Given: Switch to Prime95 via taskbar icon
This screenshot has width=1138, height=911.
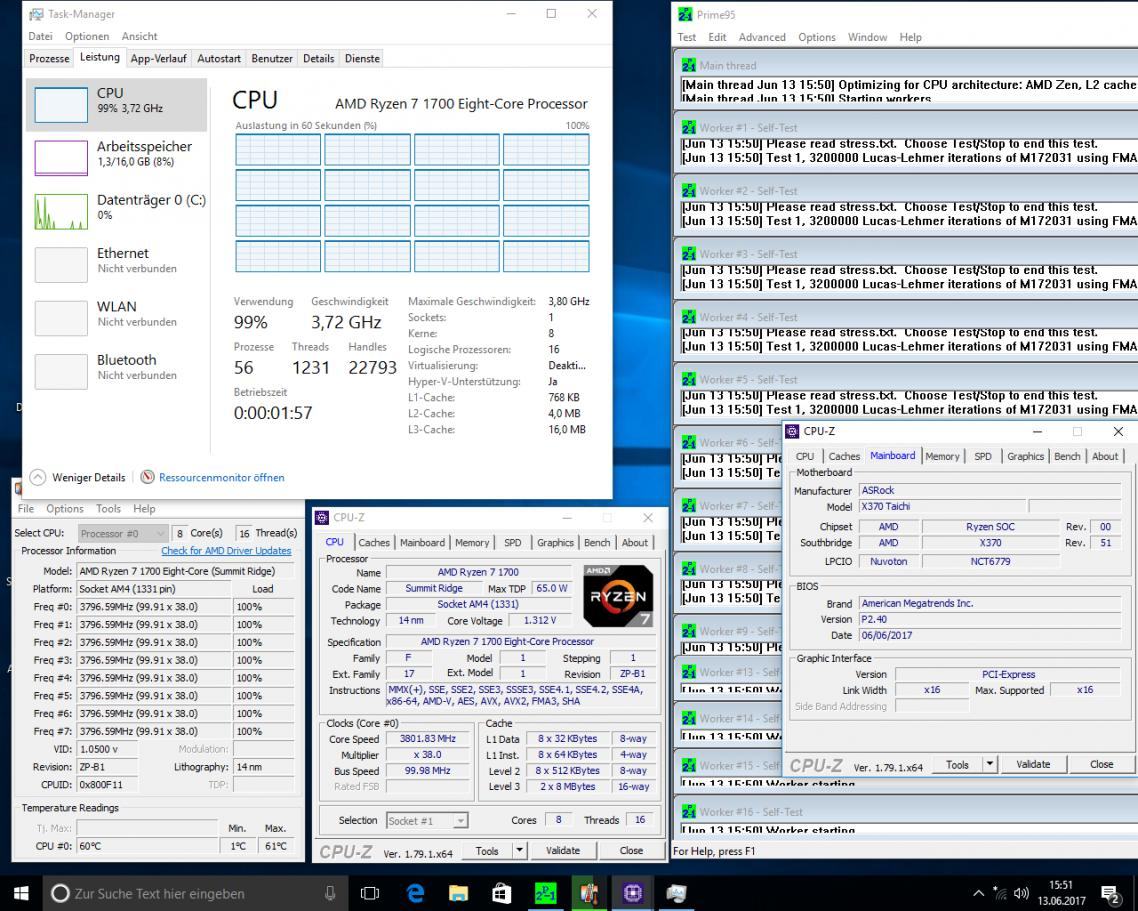Looking at the screenshot, I should tap(545, 893).
